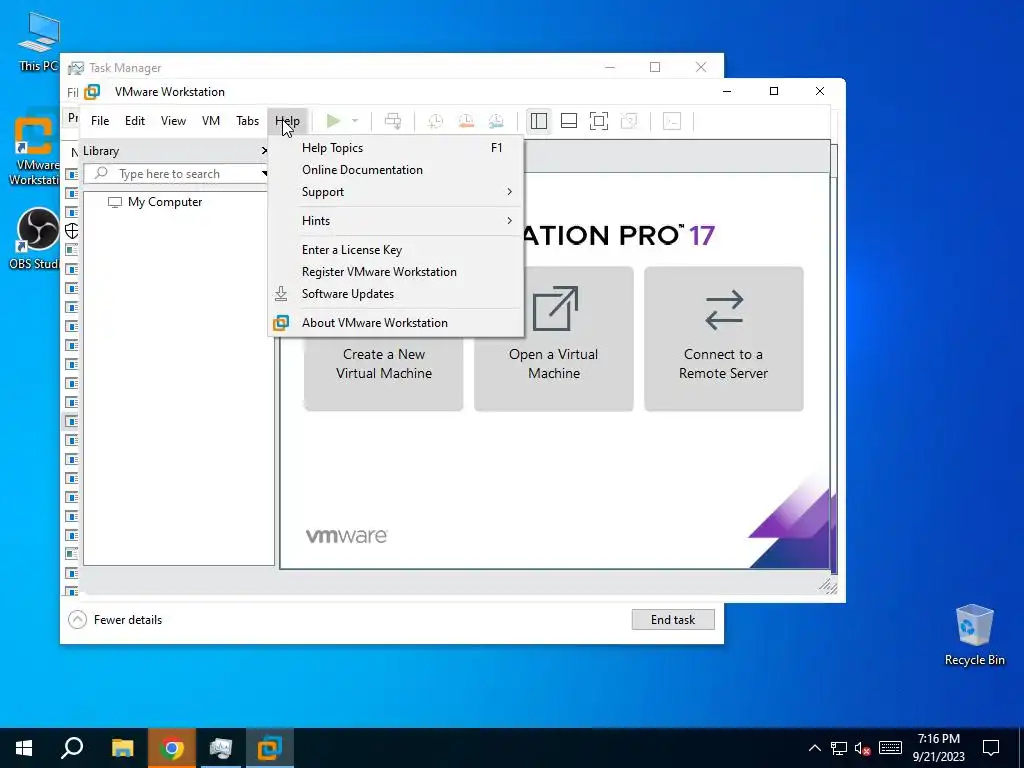1024x768 pixels.
Task: Open File Explorer from taskbar
Action: (x=122, y=748)
